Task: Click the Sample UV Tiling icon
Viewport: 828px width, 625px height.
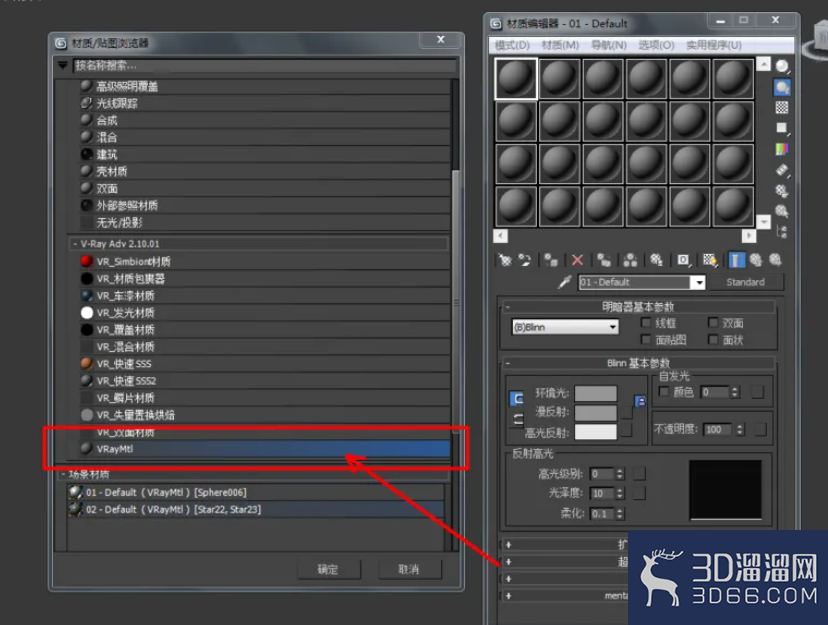Action: coord(782,128)
